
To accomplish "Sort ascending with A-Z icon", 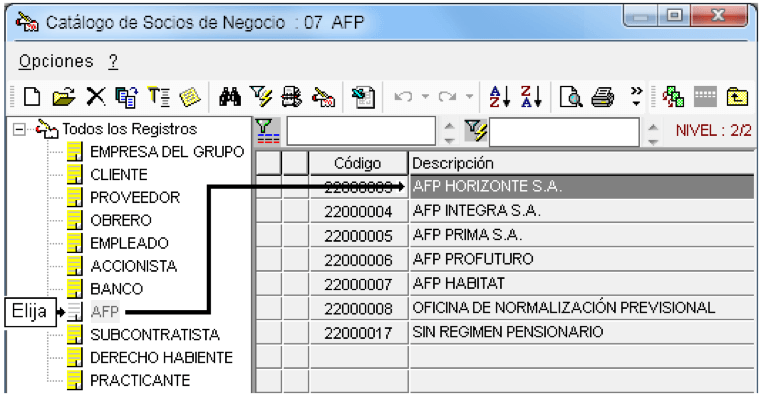I will coord(499,97).
